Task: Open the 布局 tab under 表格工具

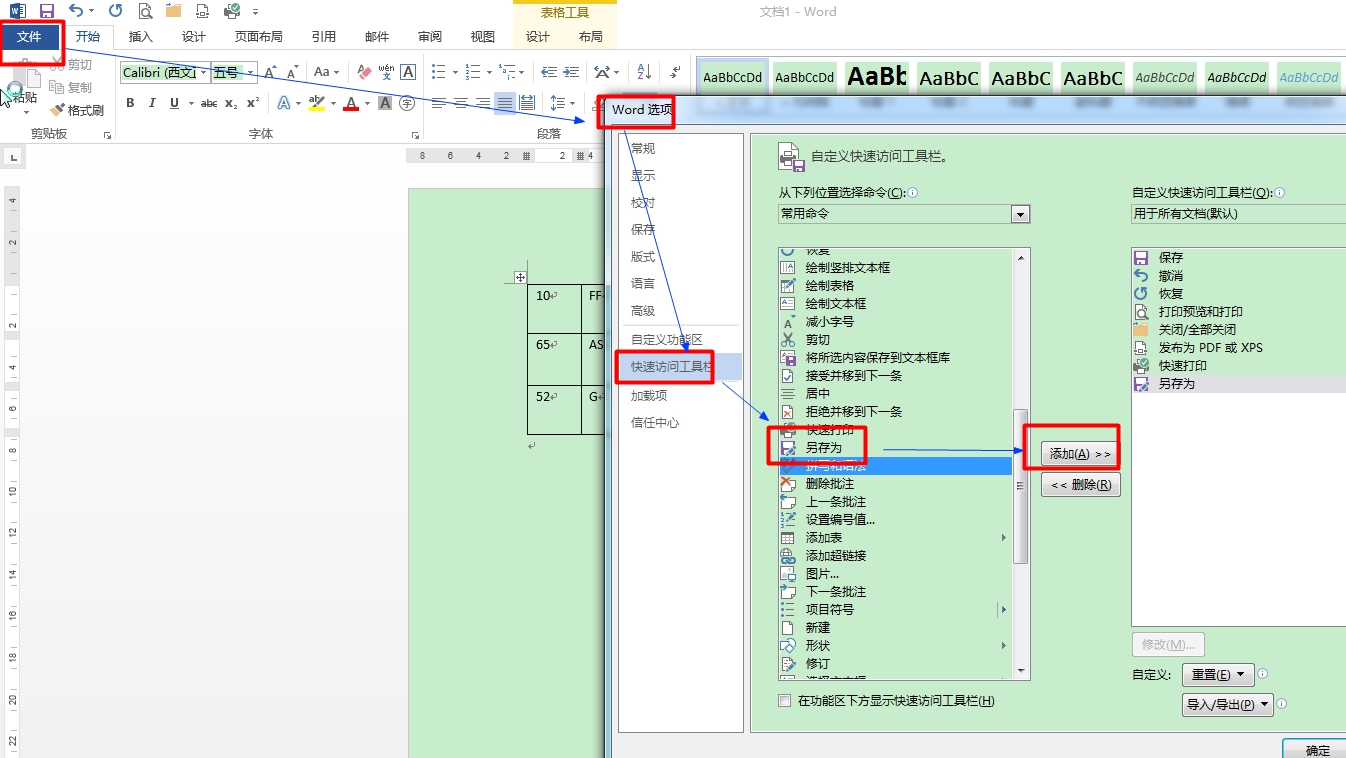Action: click(591, 37)
